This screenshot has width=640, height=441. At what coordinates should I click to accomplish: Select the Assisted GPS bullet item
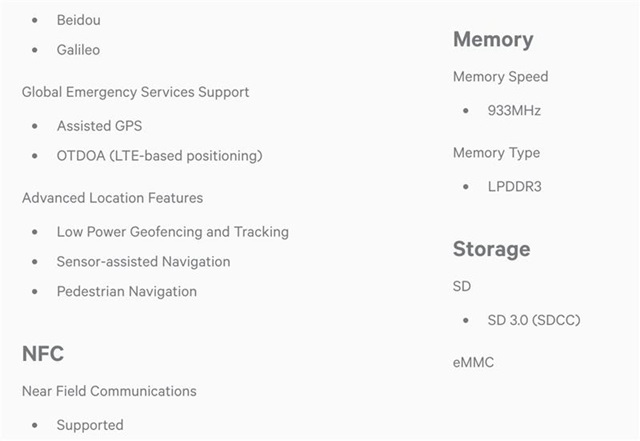[x=99, y=126]
